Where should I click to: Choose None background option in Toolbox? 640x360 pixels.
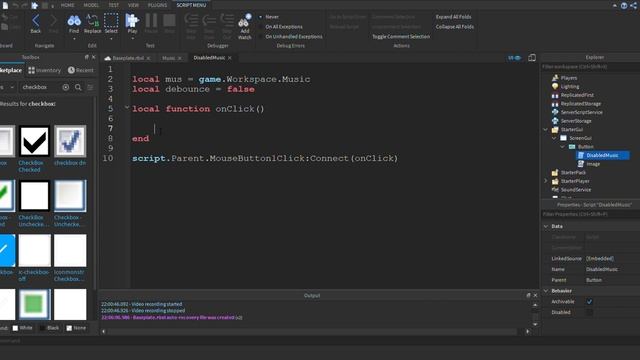76,328
